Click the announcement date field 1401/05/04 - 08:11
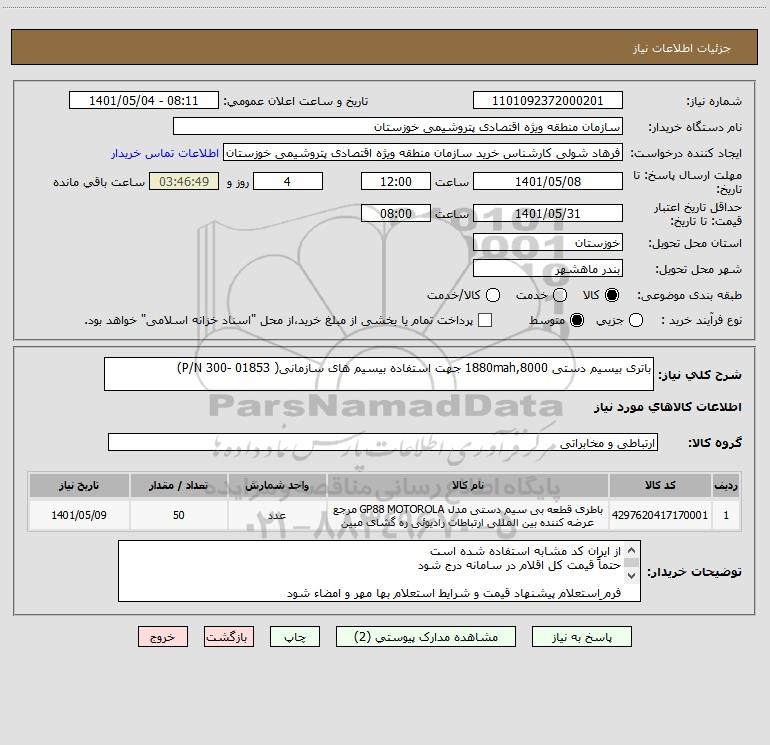This screenshot has height=745, width=770. pos(144,101)
